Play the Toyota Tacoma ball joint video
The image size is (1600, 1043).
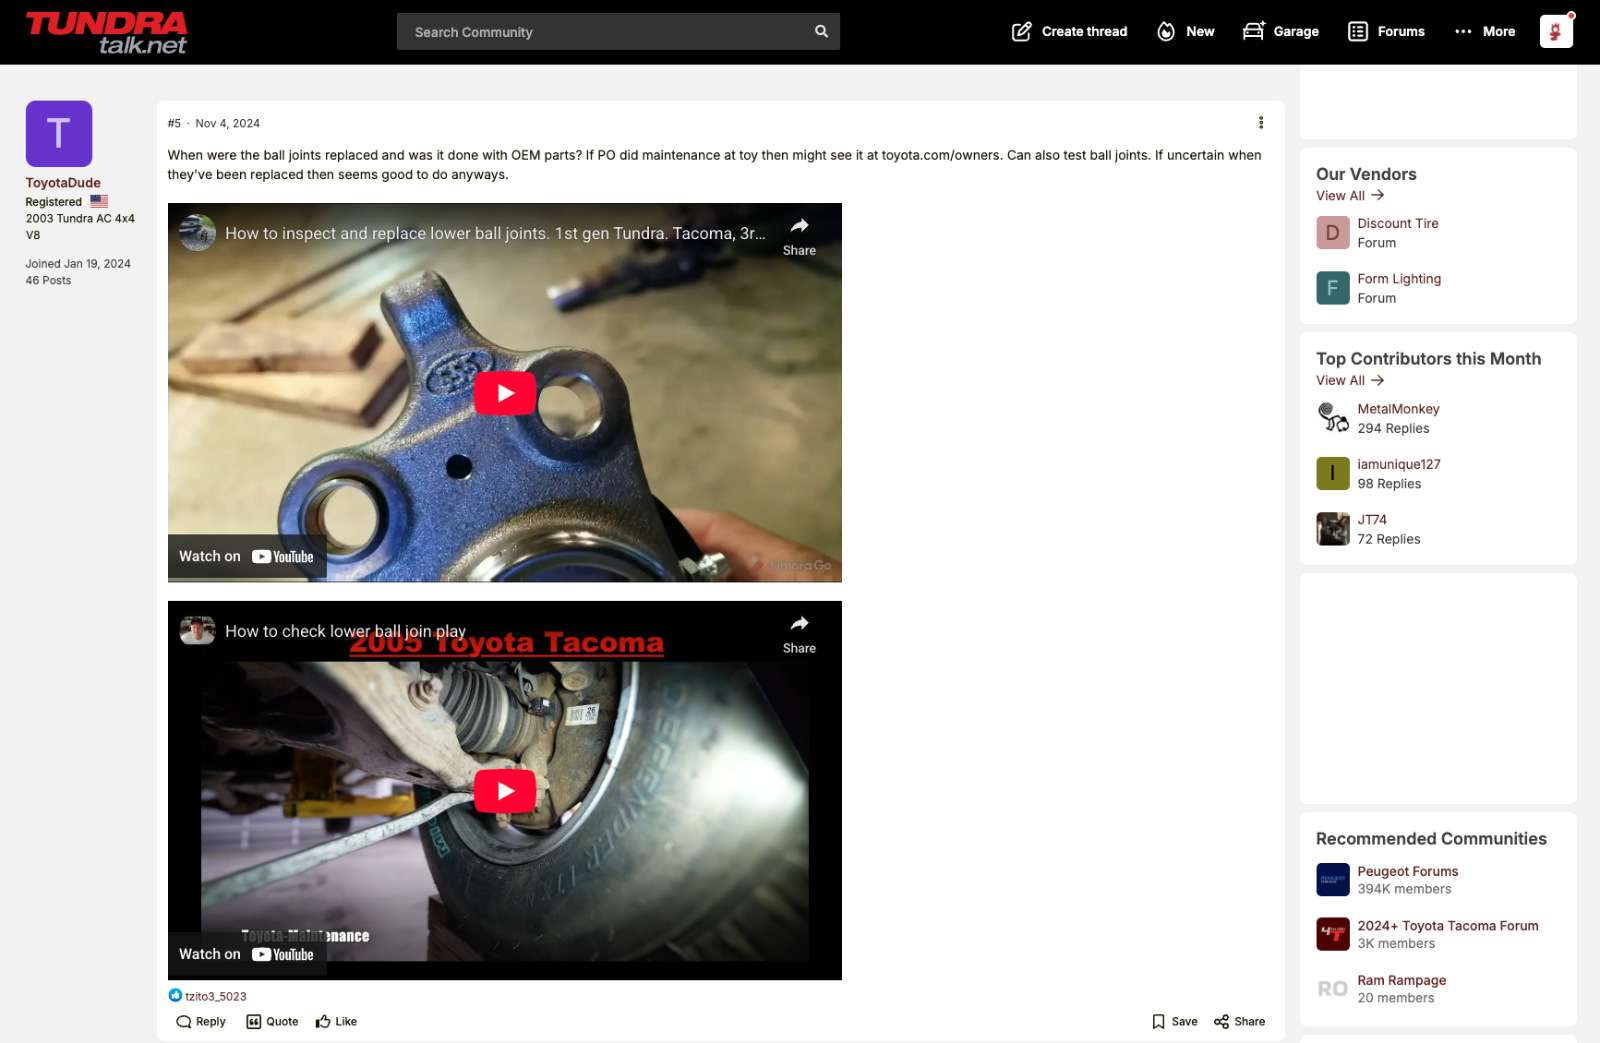[505, 791]
